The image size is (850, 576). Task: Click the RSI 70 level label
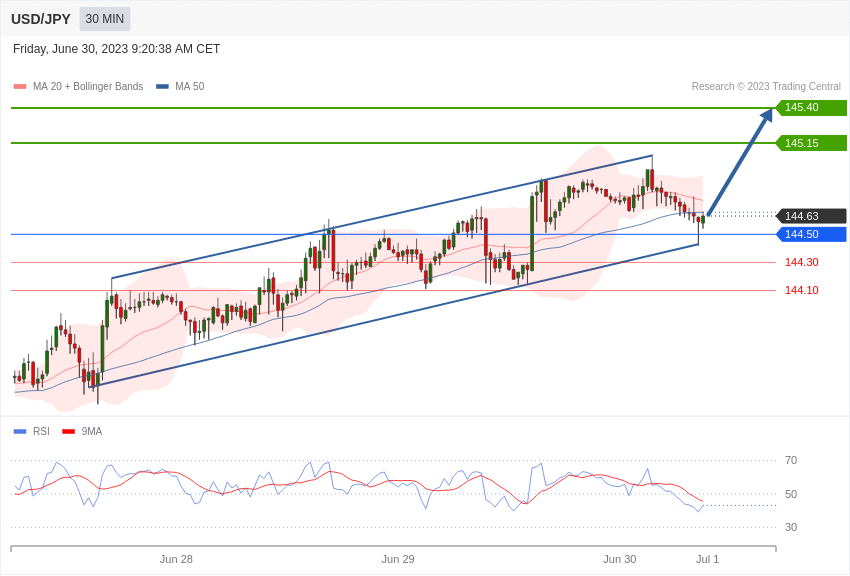tap(791, 461)
